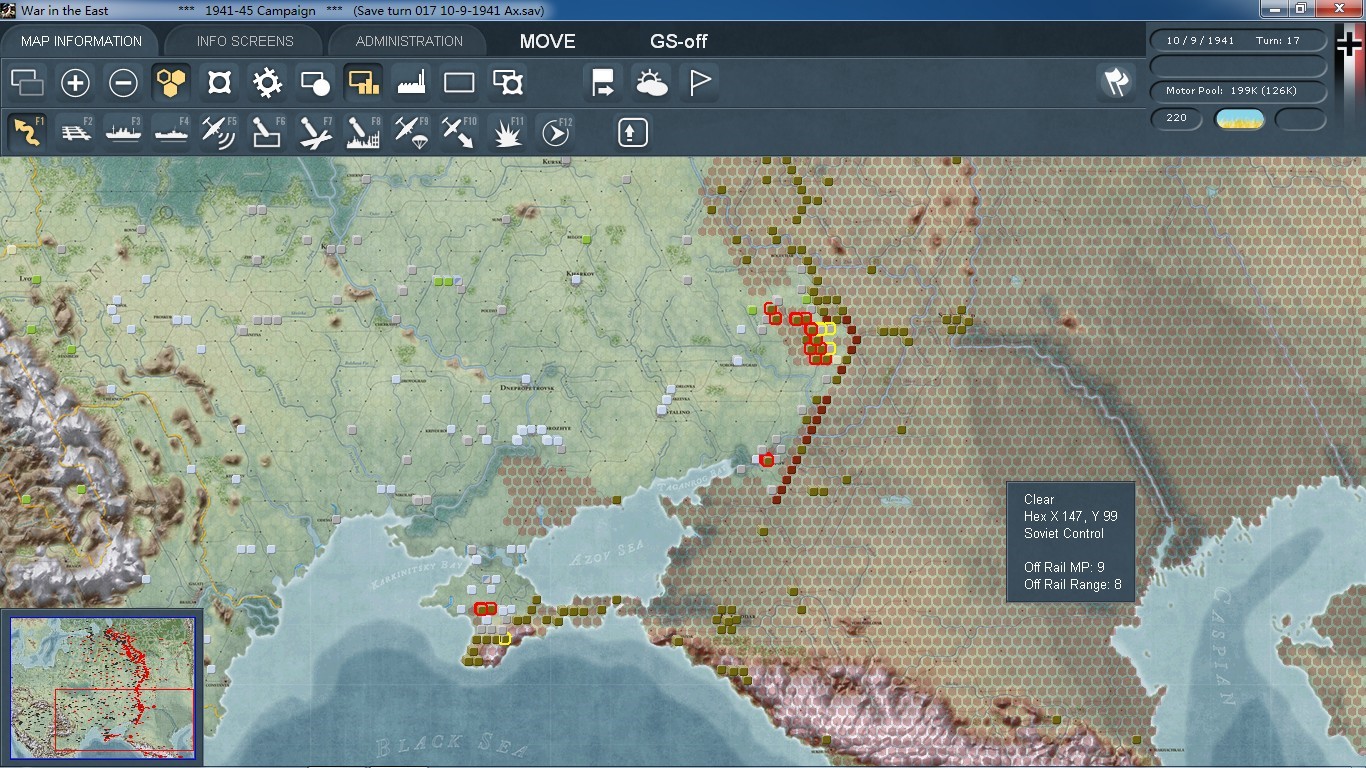Select the F1 Move mode icon
This screenshot has height=768, width=1366.
point(27,132)
